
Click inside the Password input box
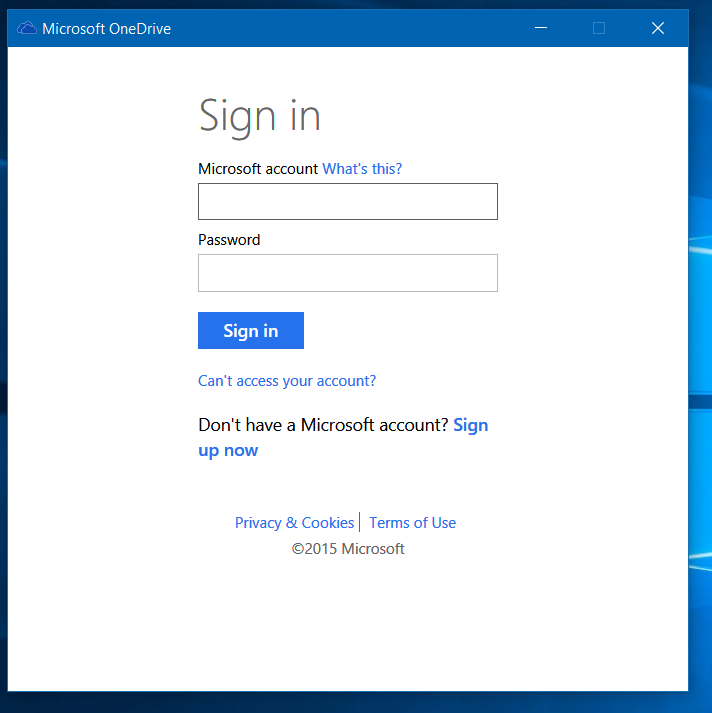click(347, 273)
